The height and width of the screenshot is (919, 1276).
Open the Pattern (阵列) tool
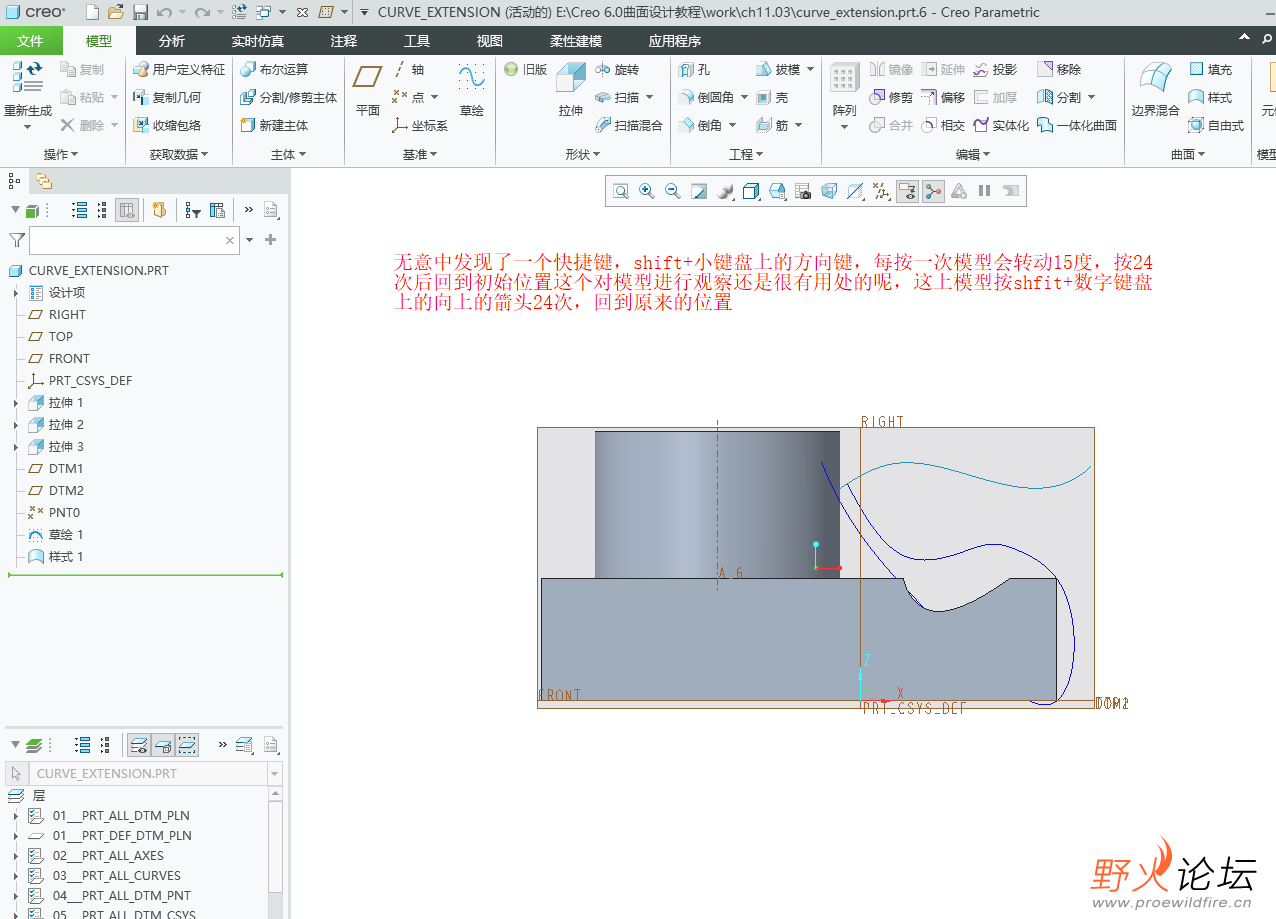tap(844, 97)
